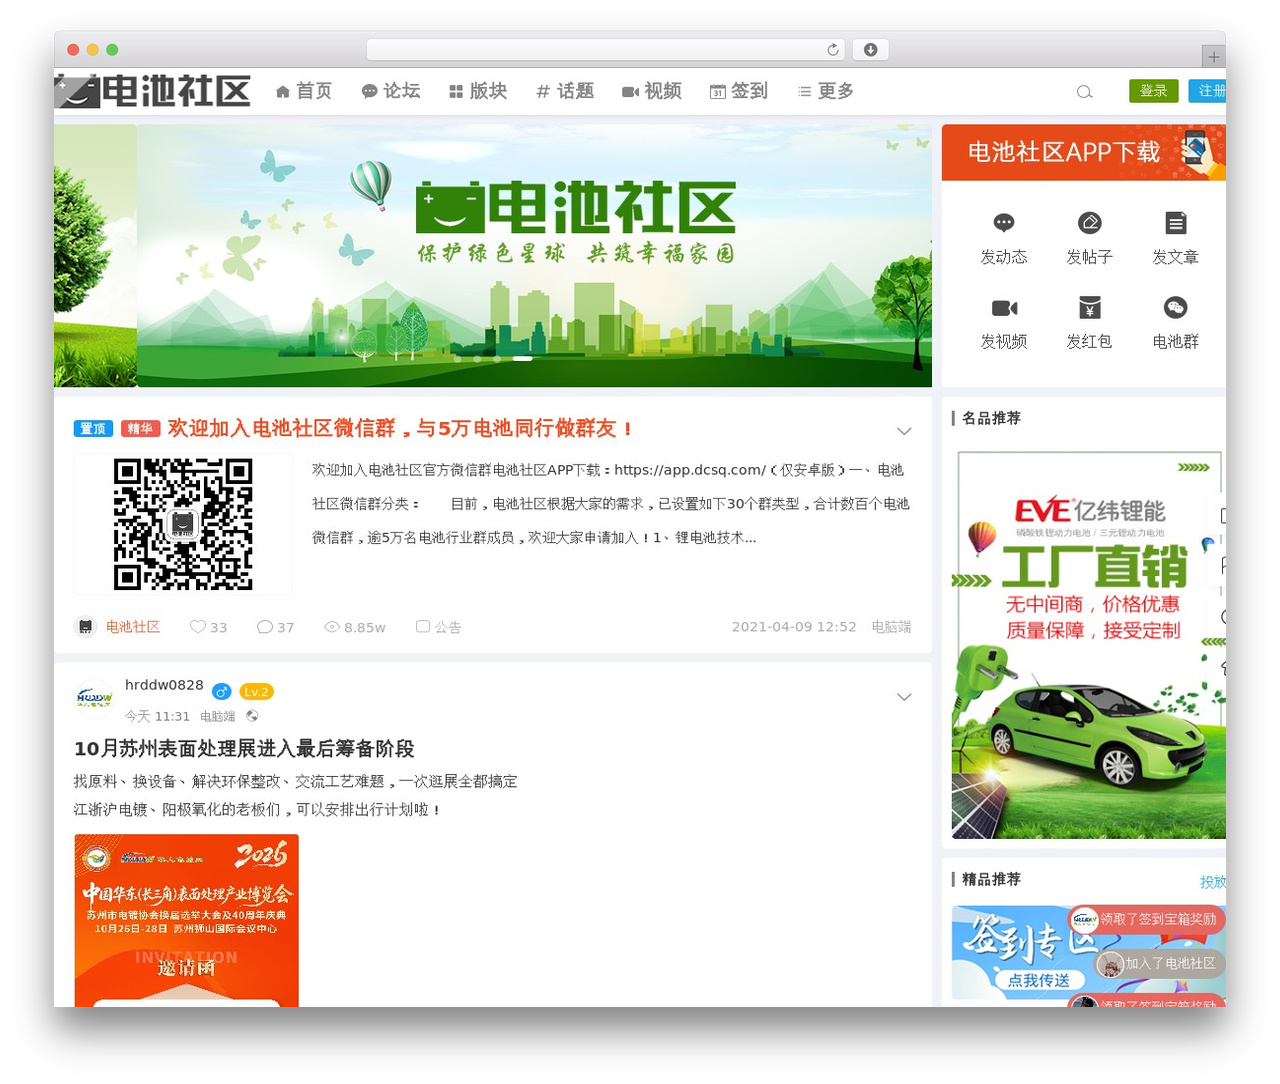
Task: Click the Lv.2 level badge
Action: [x=257, y=691]
